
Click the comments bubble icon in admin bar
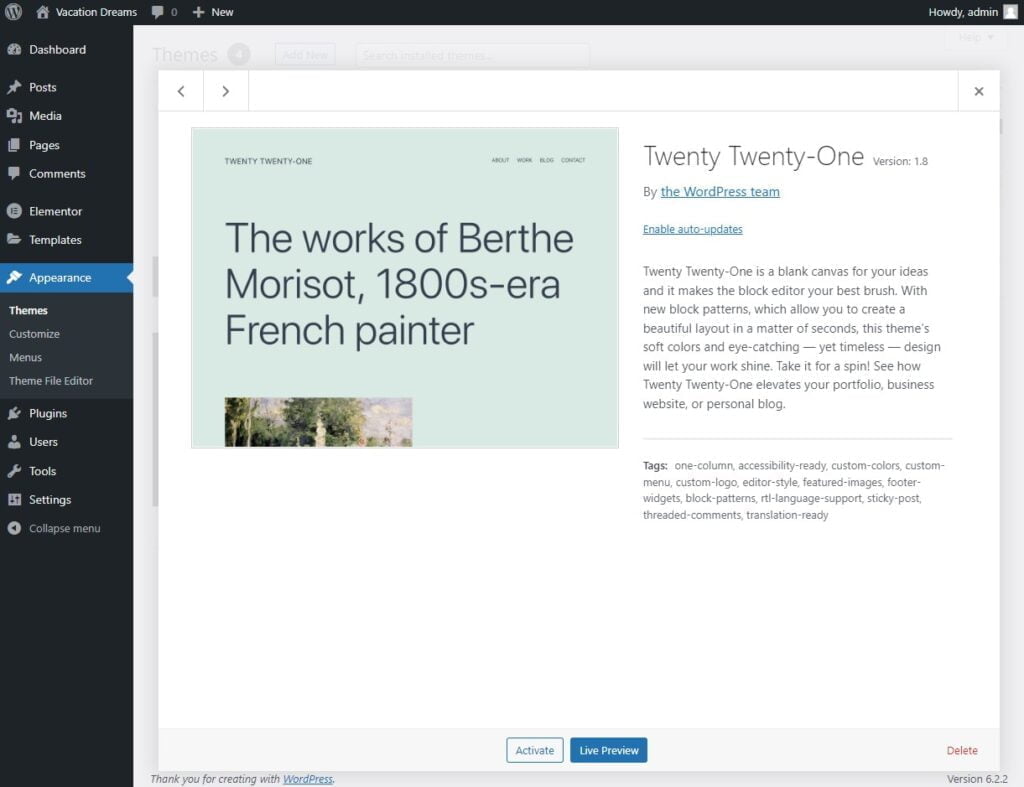click(157, 12)
